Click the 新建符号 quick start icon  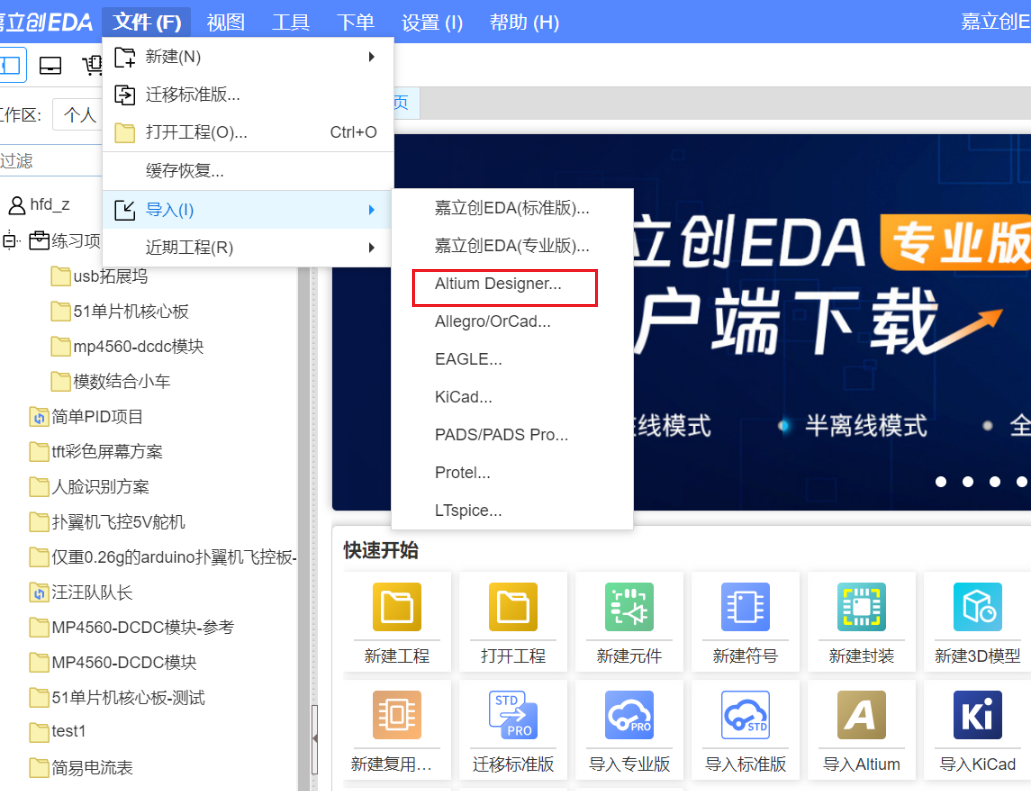(x=745, y=606)
